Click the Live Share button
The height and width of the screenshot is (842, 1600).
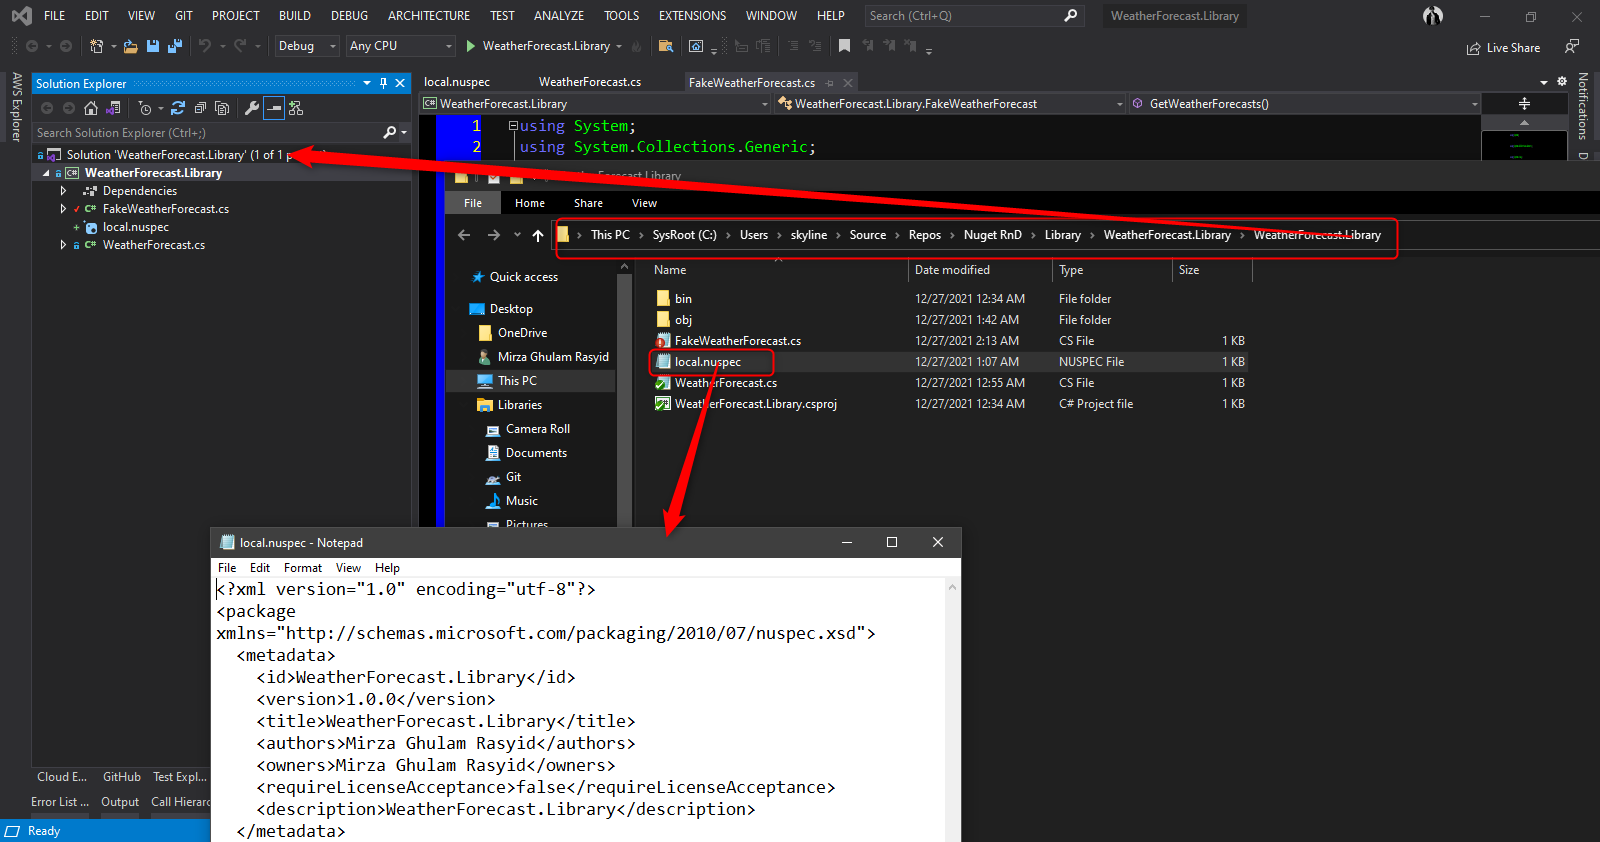1503,48
